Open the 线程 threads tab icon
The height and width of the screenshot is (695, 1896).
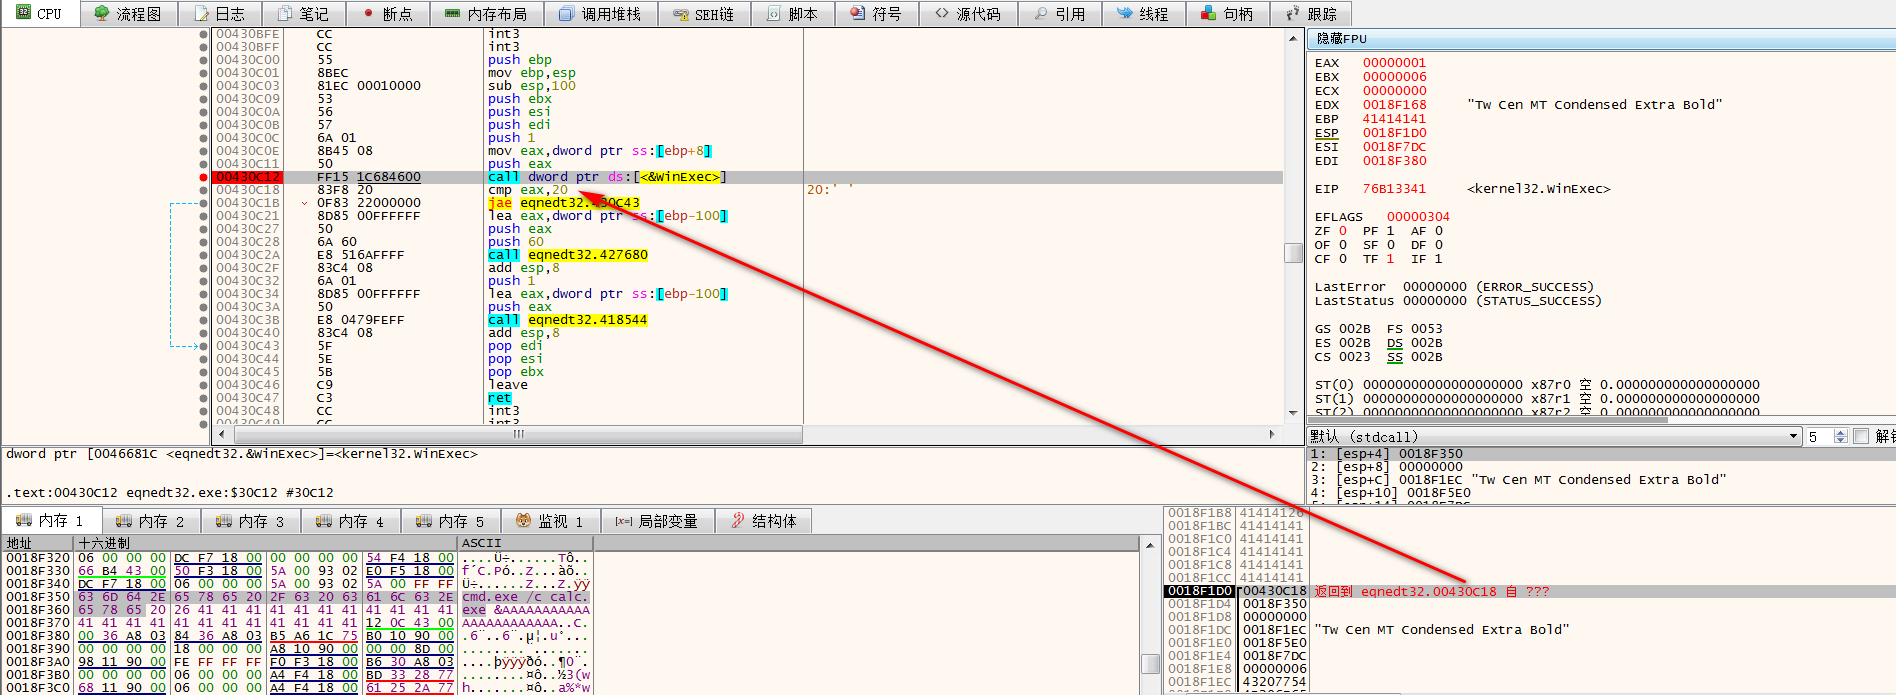(1125, 13)
